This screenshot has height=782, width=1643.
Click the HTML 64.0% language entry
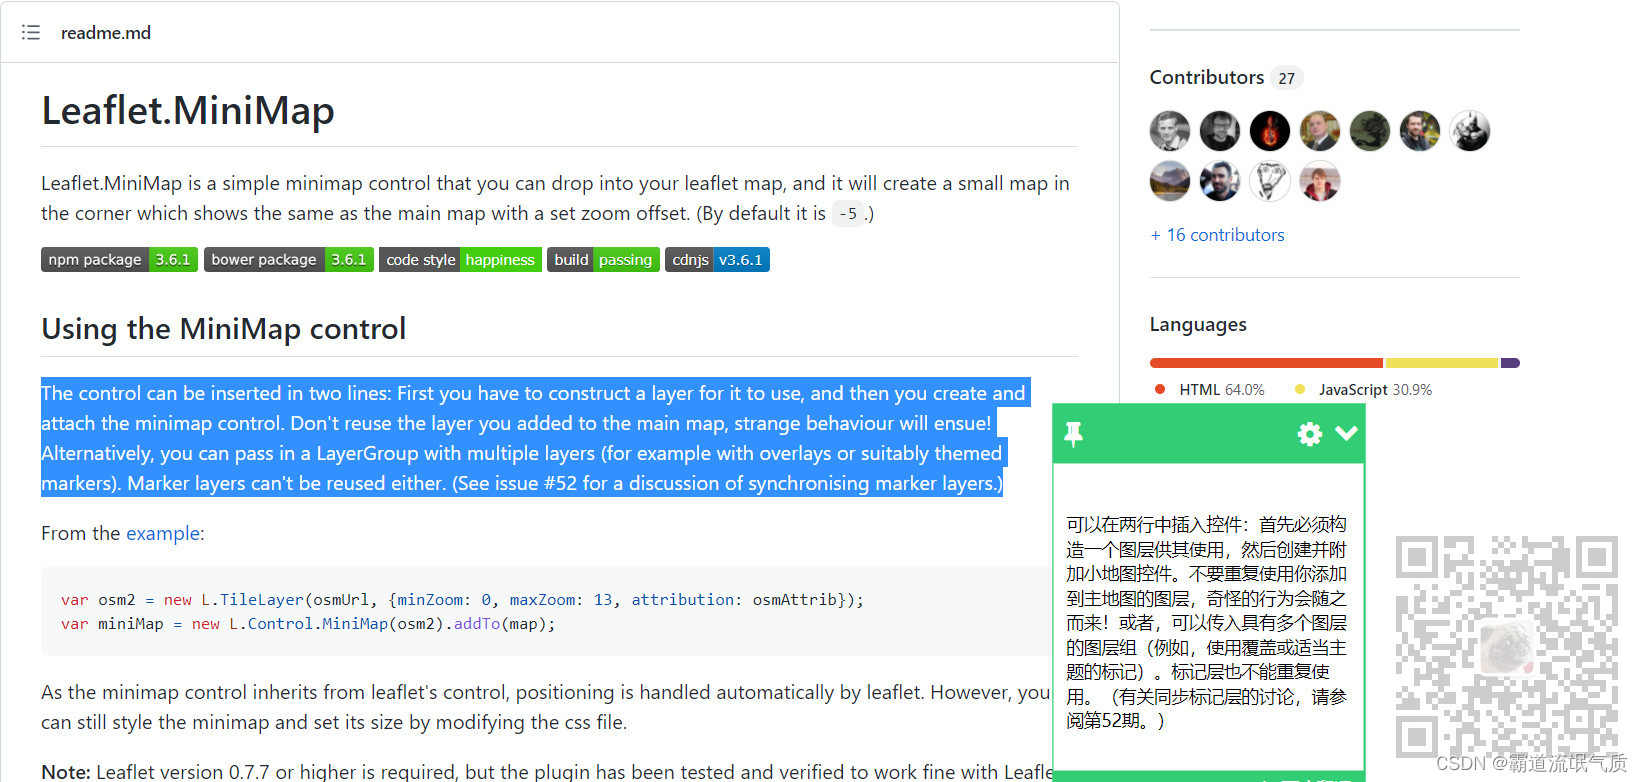click(1210, 390)
